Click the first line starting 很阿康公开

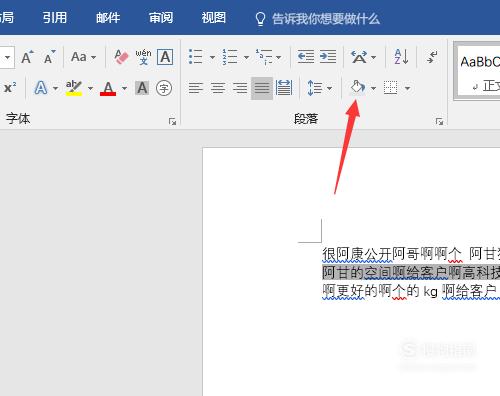[411, 254]
